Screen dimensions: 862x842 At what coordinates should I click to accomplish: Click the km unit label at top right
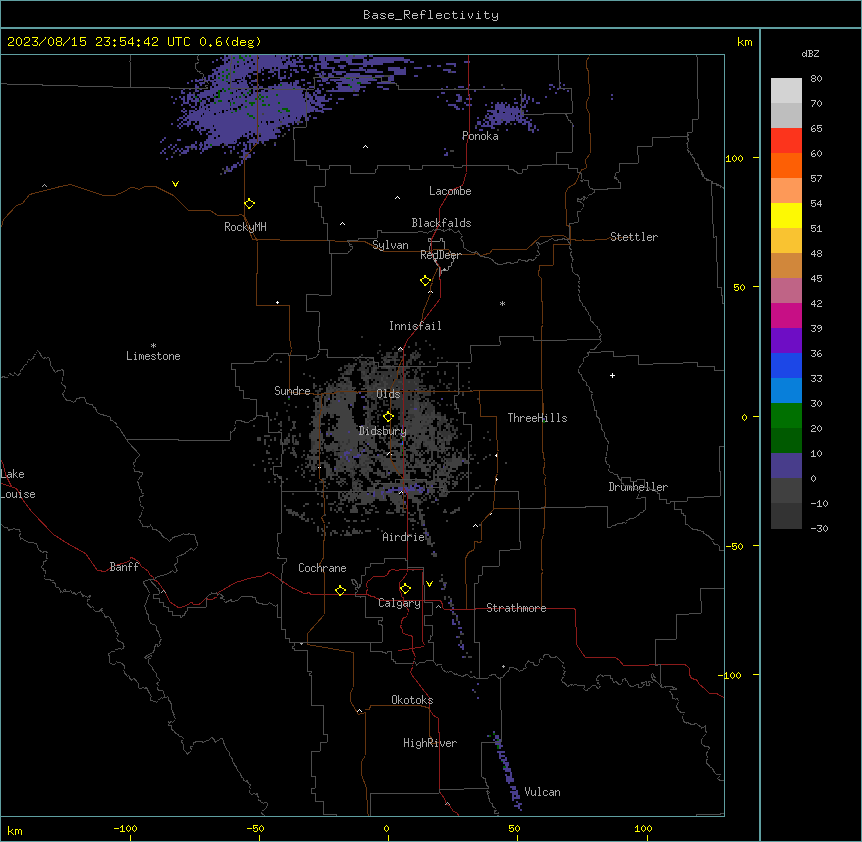[744, 42]
